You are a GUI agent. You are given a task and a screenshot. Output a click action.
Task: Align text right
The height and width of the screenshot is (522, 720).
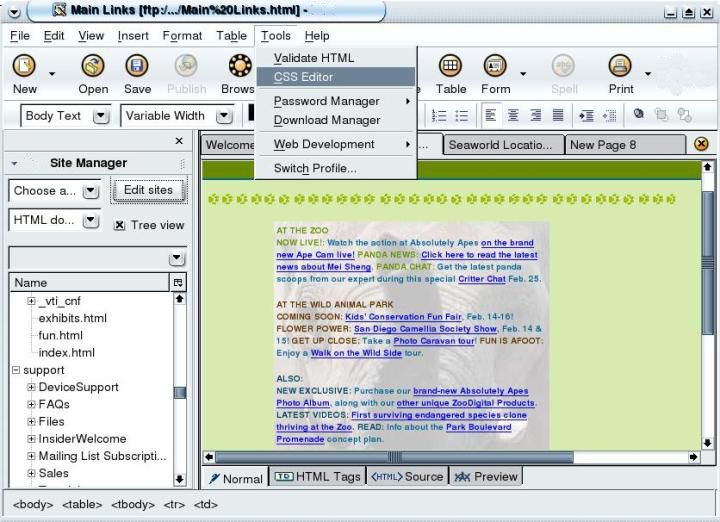(x=535, y=115)
